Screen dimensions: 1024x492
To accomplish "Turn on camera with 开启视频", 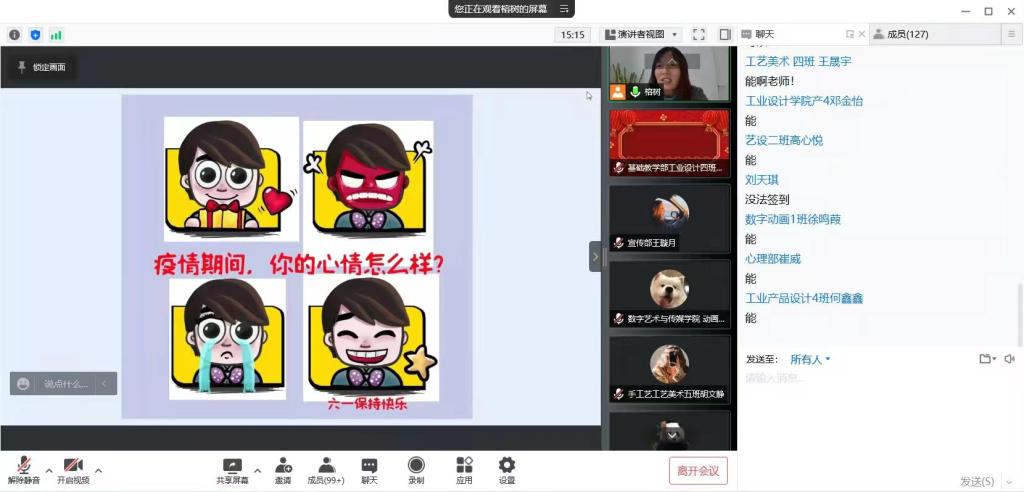I will 73,467.
